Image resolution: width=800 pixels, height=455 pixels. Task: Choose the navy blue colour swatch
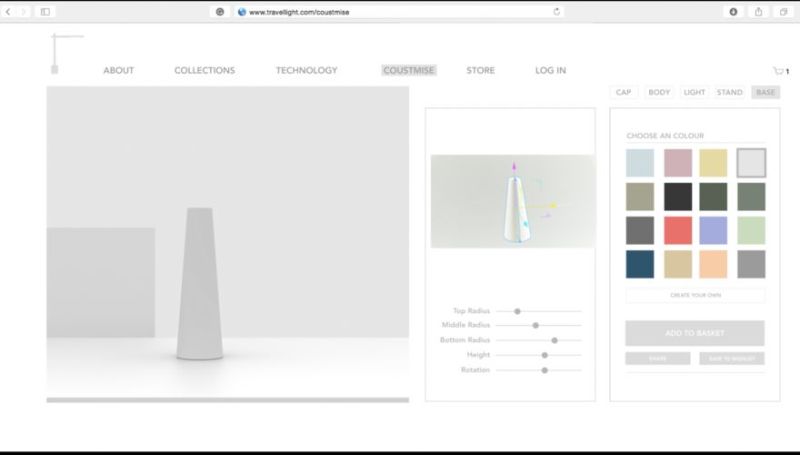pyautogui.click(x=640, y=264)
